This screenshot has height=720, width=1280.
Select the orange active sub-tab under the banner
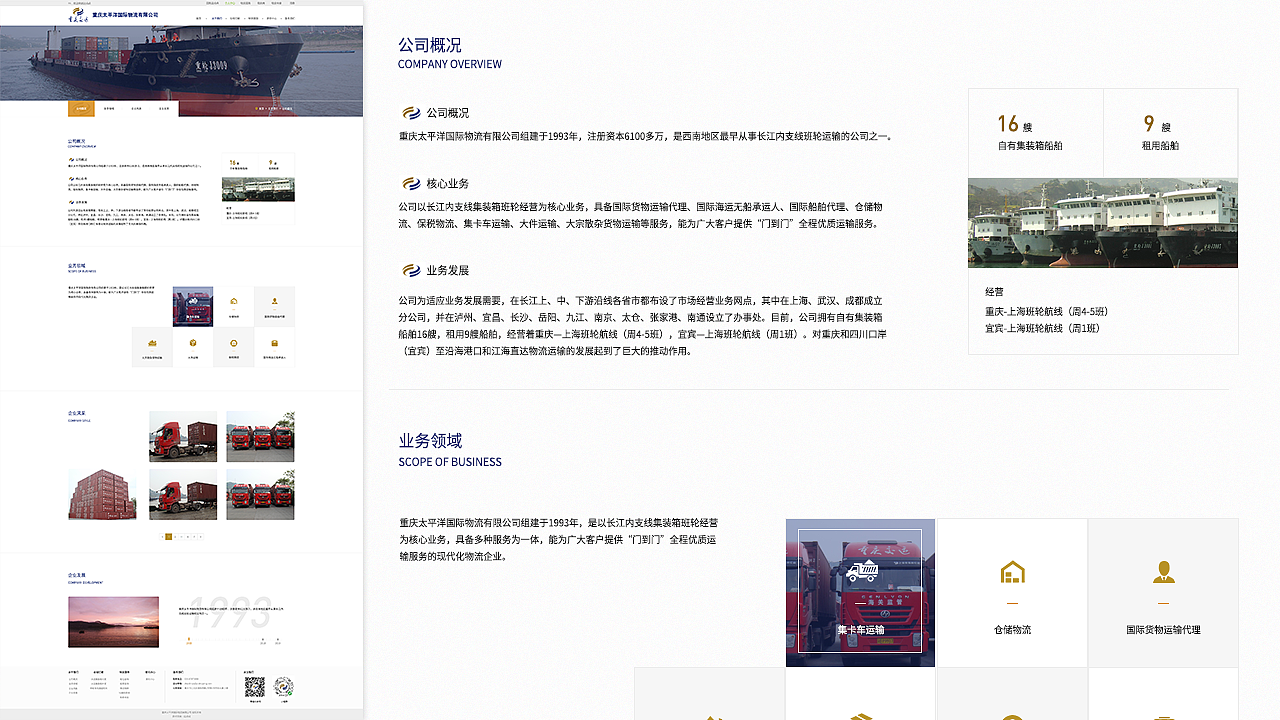pyautogui.click(x=81, y=108)
